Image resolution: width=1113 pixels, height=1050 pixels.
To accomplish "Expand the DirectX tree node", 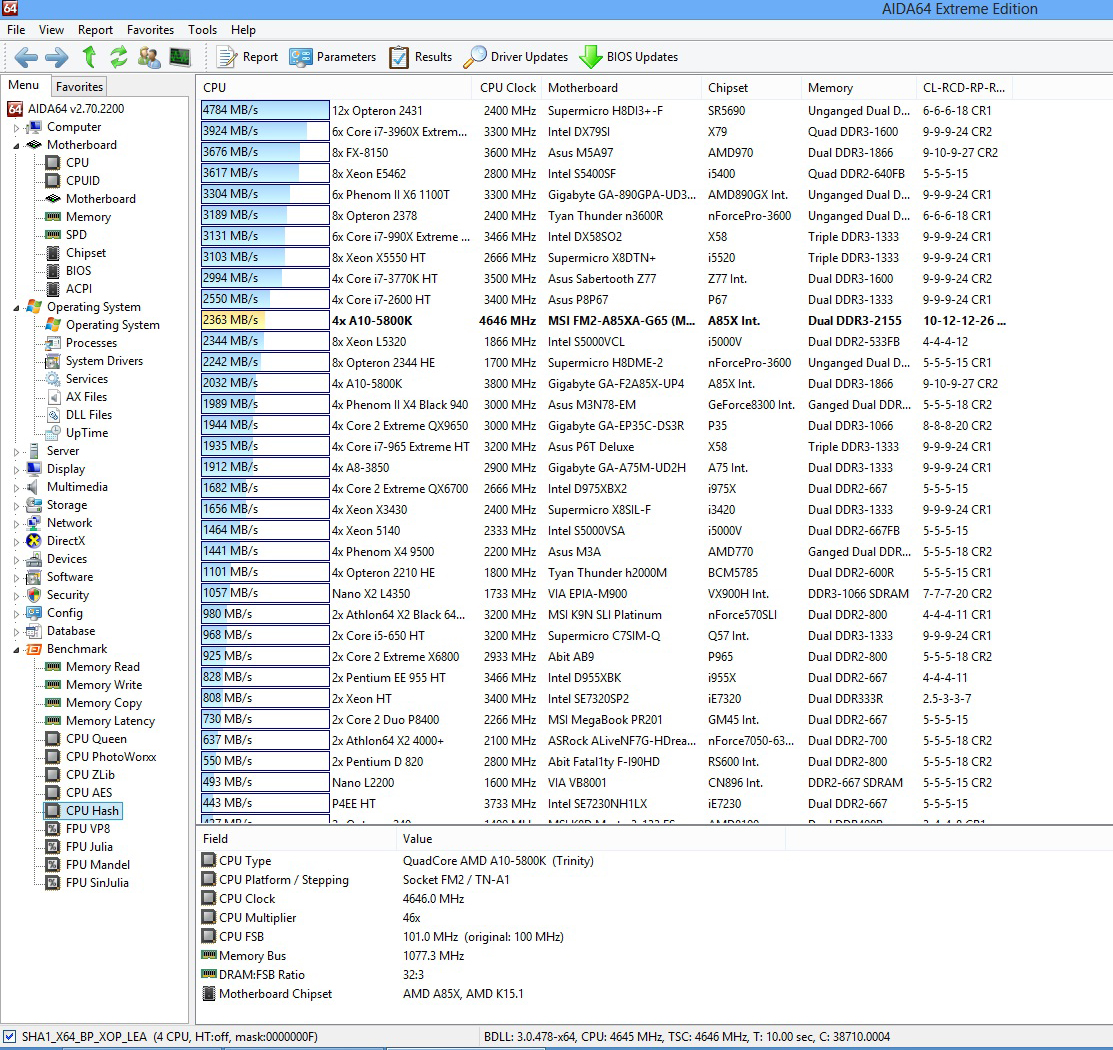I will 16,542.
